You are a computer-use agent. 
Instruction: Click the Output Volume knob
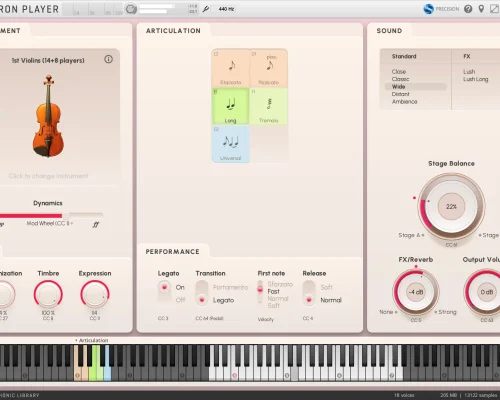tap(486, 292)
